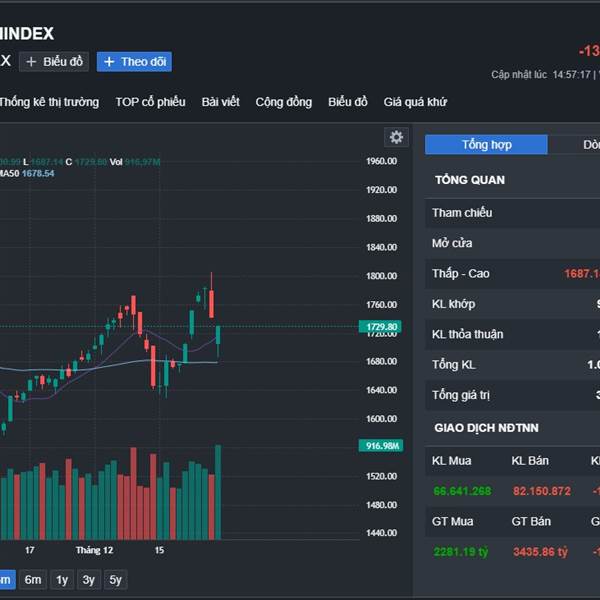Screen dimensions: 600x600
Task: Go to the Bài viết tab
Action: (x=221, y=102)
